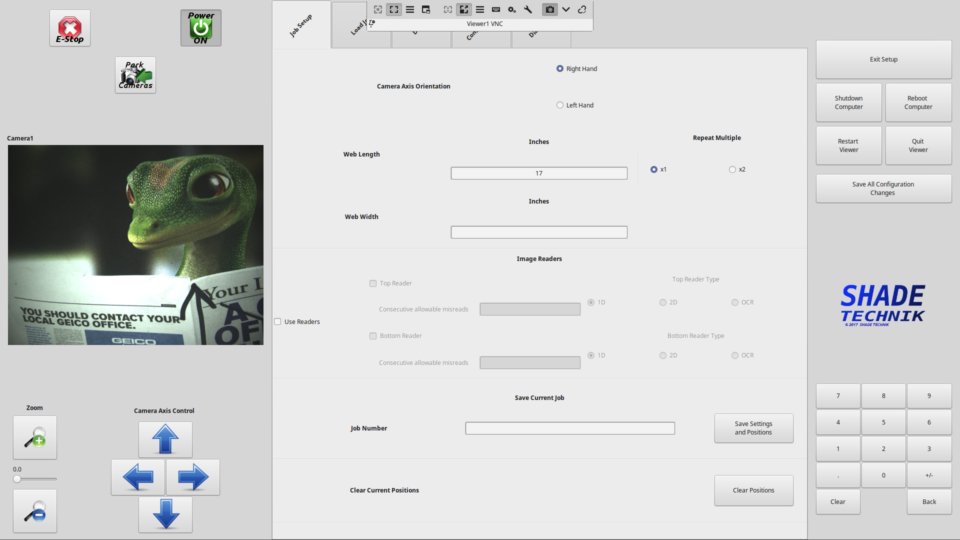The height and width of the screenshot is (540, 960).
Task: Tap the keypad Back key
Action: click(x=929, y=502)
